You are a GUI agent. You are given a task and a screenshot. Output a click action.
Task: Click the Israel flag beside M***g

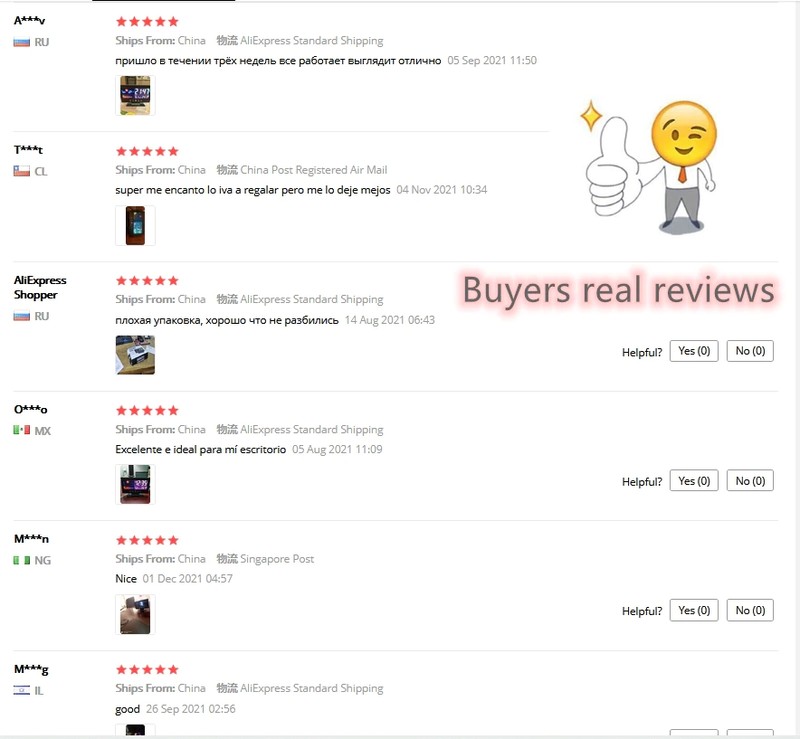[x=21, y=691]
